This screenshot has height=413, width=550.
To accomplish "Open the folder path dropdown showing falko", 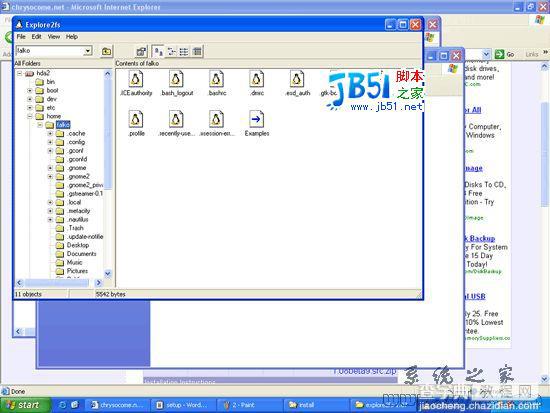I will pyautogui.click(x=88, y=51).
